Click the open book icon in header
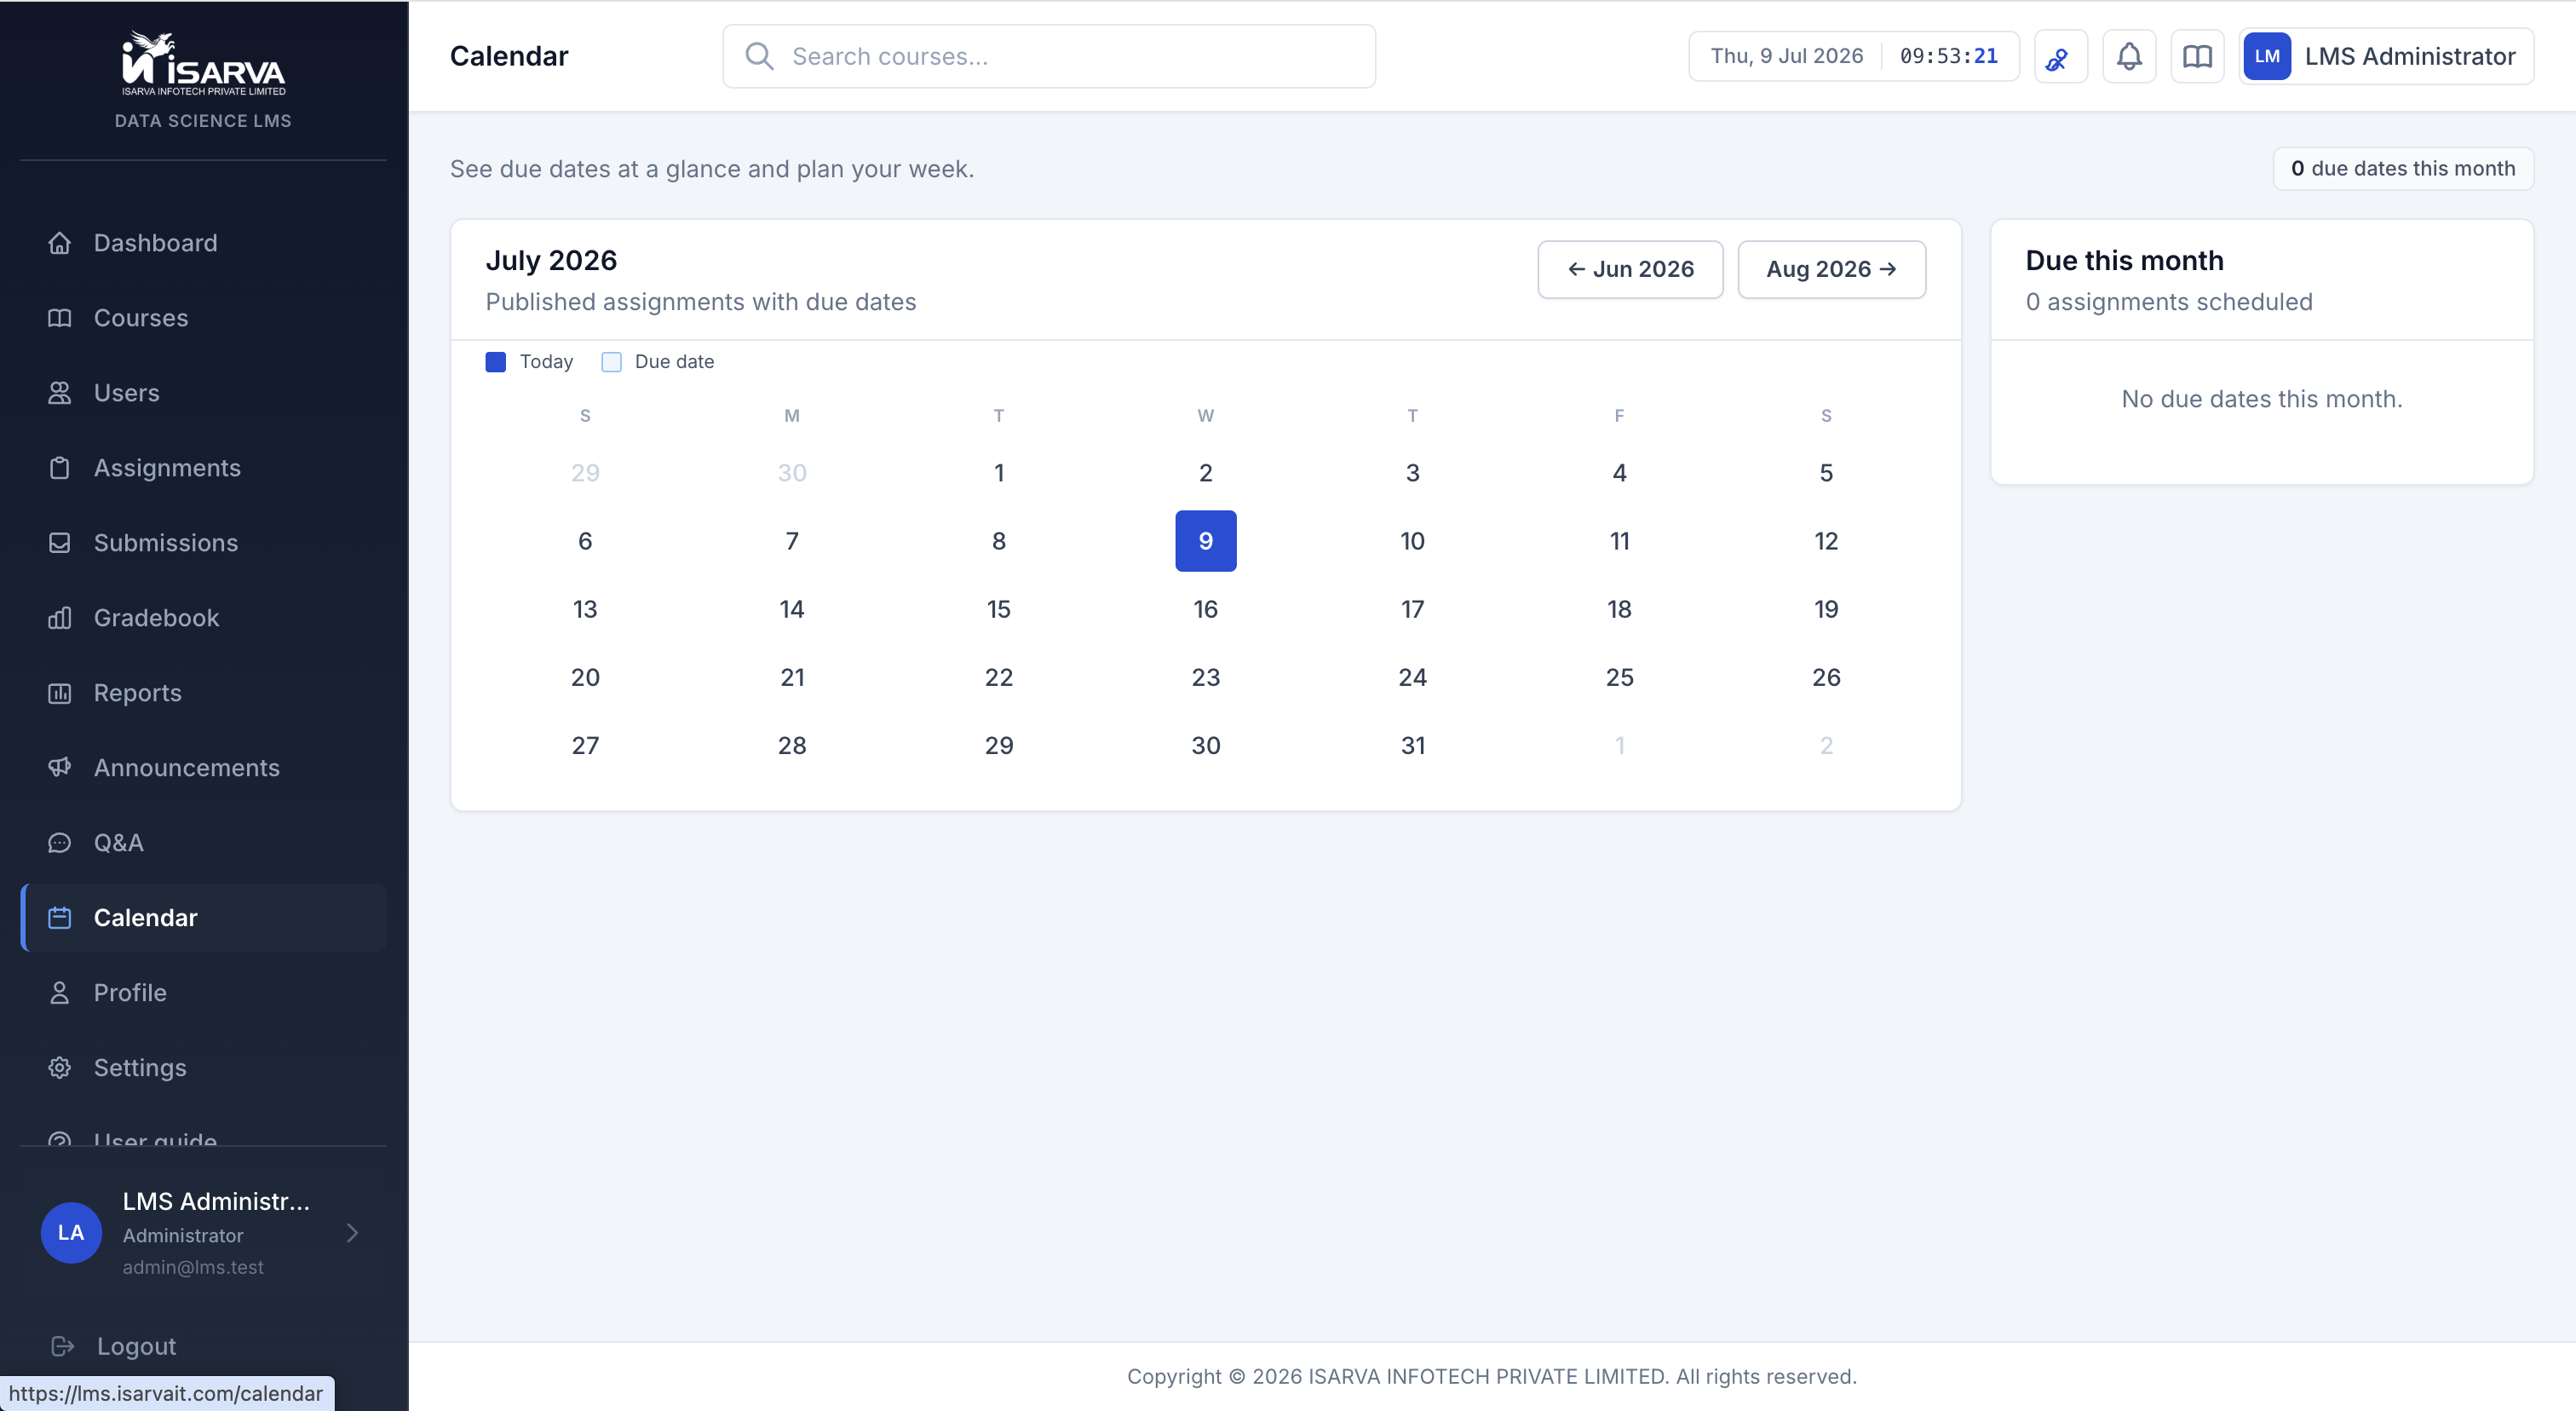The width and height of the screenshot is (2576, 1411). click(2197, 57)
